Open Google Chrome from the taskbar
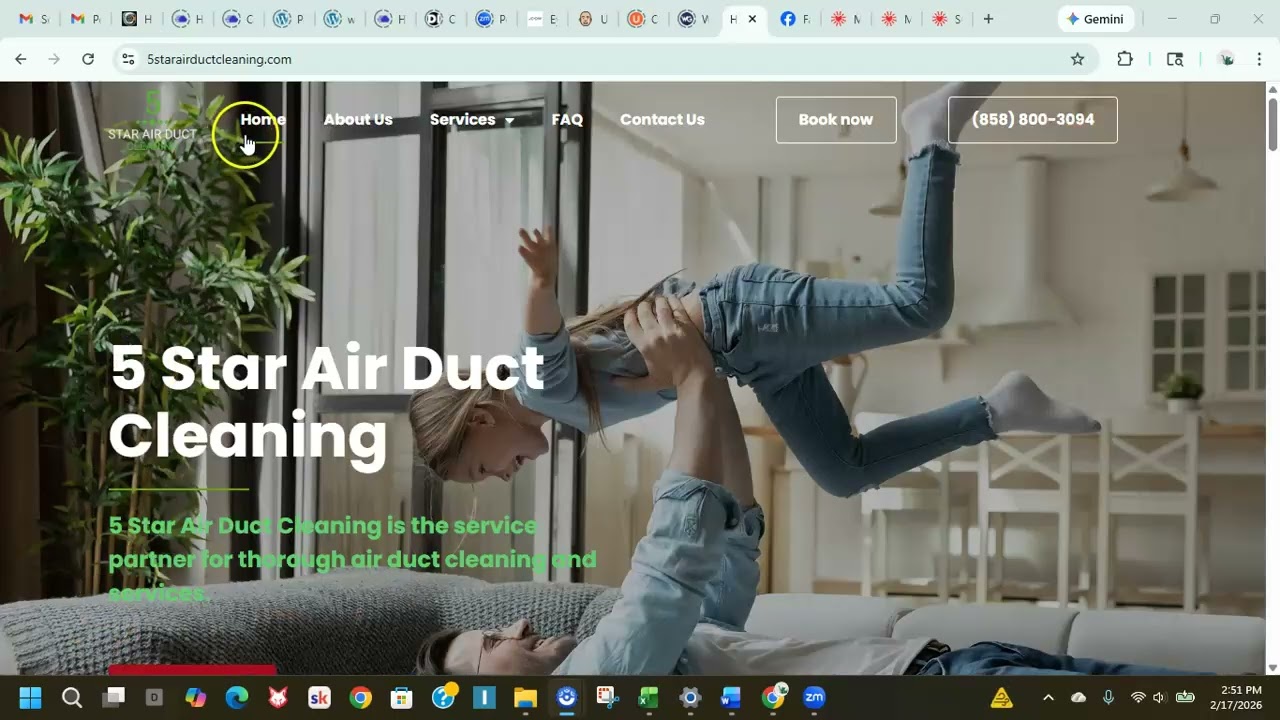Image resolution: width=1280 pixels, height=720 pixels. click(361, 697)
